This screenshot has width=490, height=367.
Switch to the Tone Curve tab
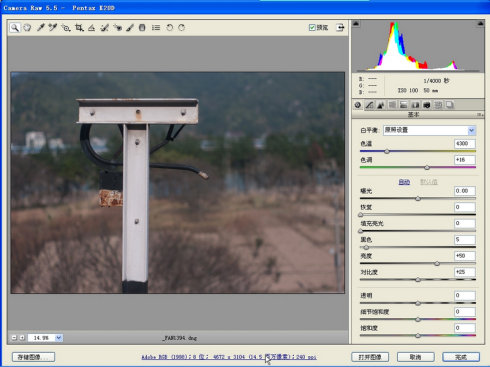tap(369, 105)
